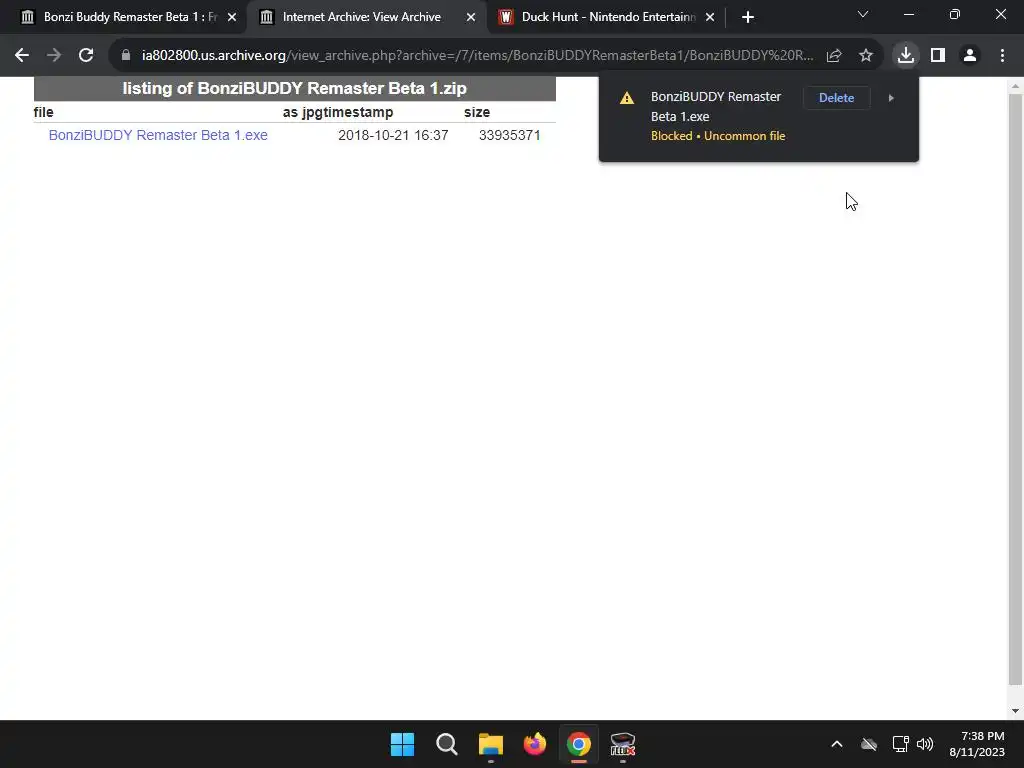Click the timestamp 2018-10-21 16:37
This screenshot has height=768, width=1024.
tap(393, 135)
